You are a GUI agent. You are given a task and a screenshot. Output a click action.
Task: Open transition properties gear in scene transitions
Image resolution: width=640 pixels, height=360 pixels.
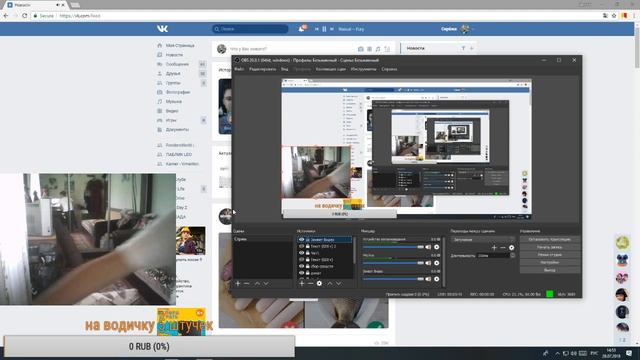[x=511, y=247]
